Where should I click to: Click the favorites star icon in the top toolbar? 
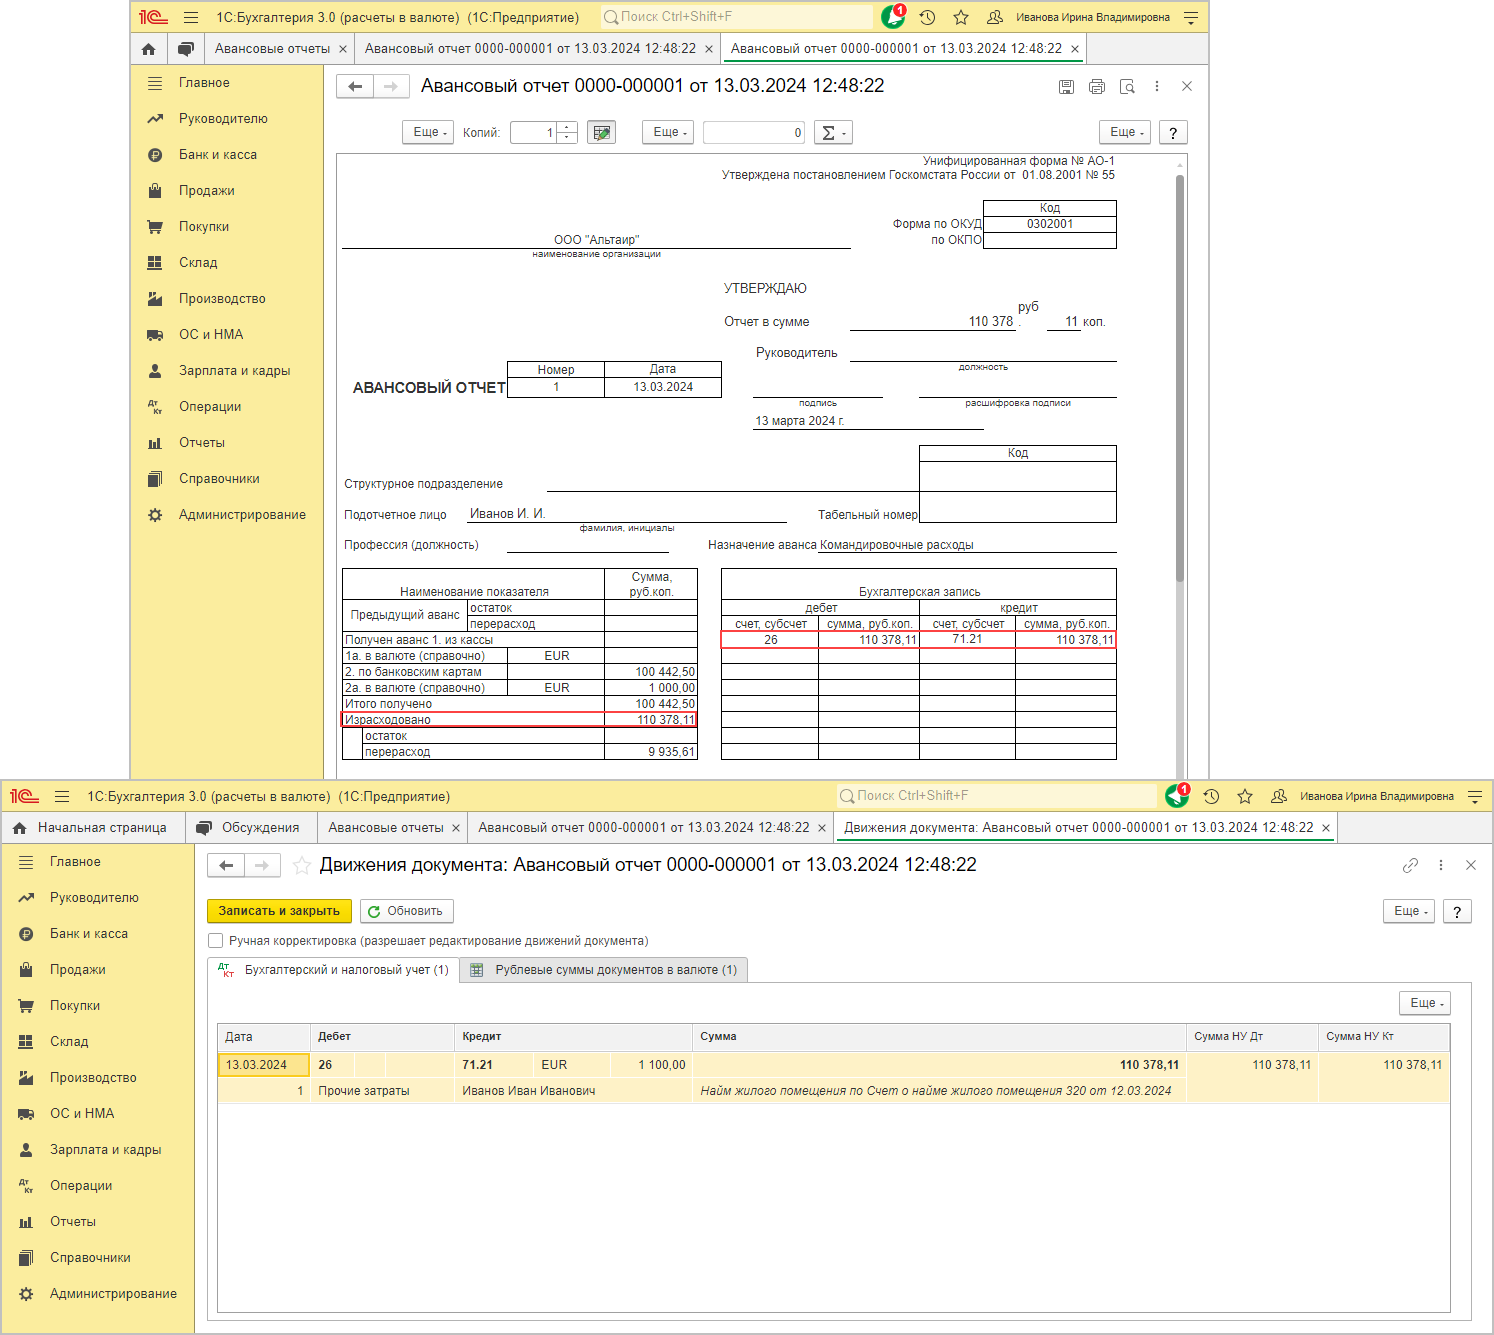(x=961, y=17)
